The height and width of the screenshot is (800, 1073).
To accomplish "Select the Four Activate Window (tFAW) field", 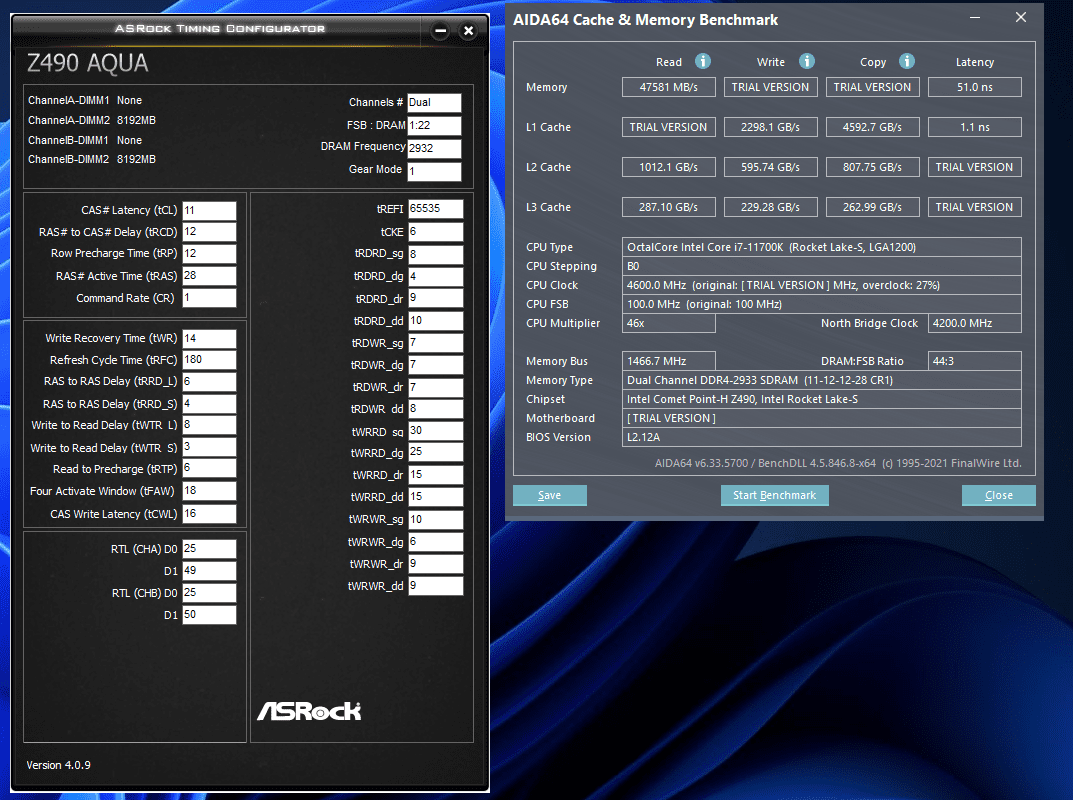I will coord(209,491).
